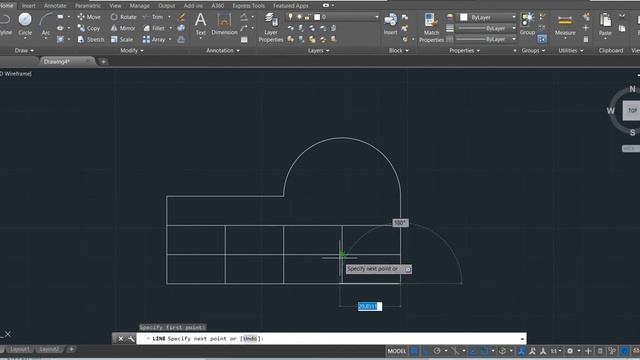Add a new drawing tab

pos(104,62)
